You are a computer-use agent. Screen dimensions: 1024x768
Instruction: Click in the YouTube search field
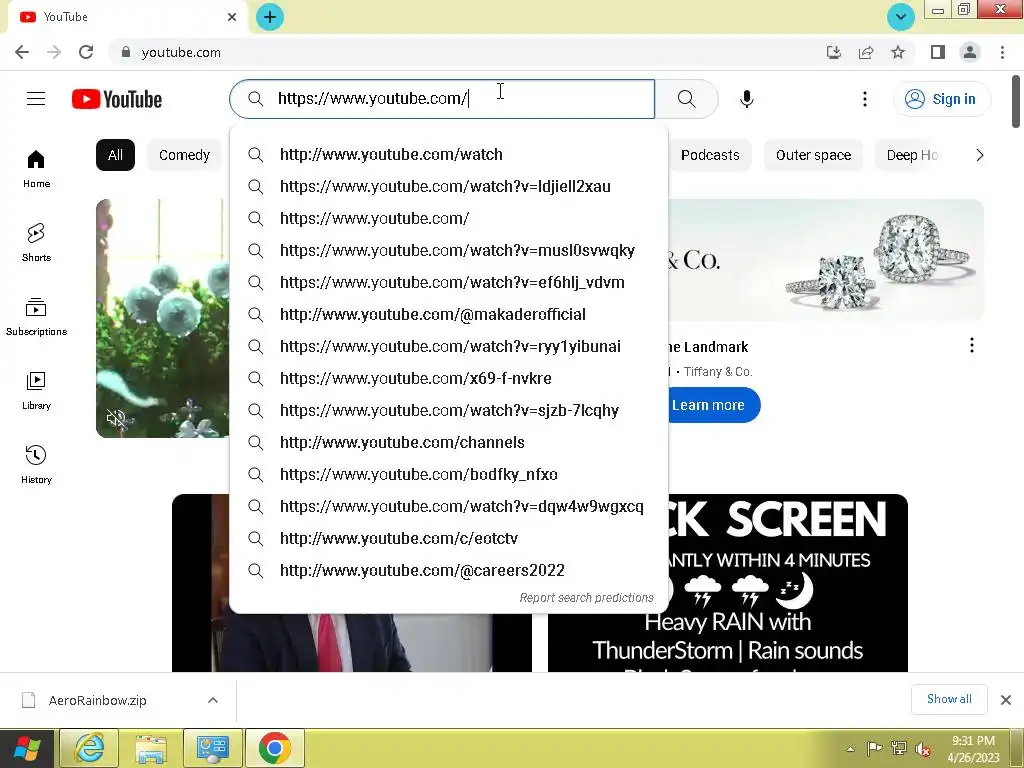442,99
